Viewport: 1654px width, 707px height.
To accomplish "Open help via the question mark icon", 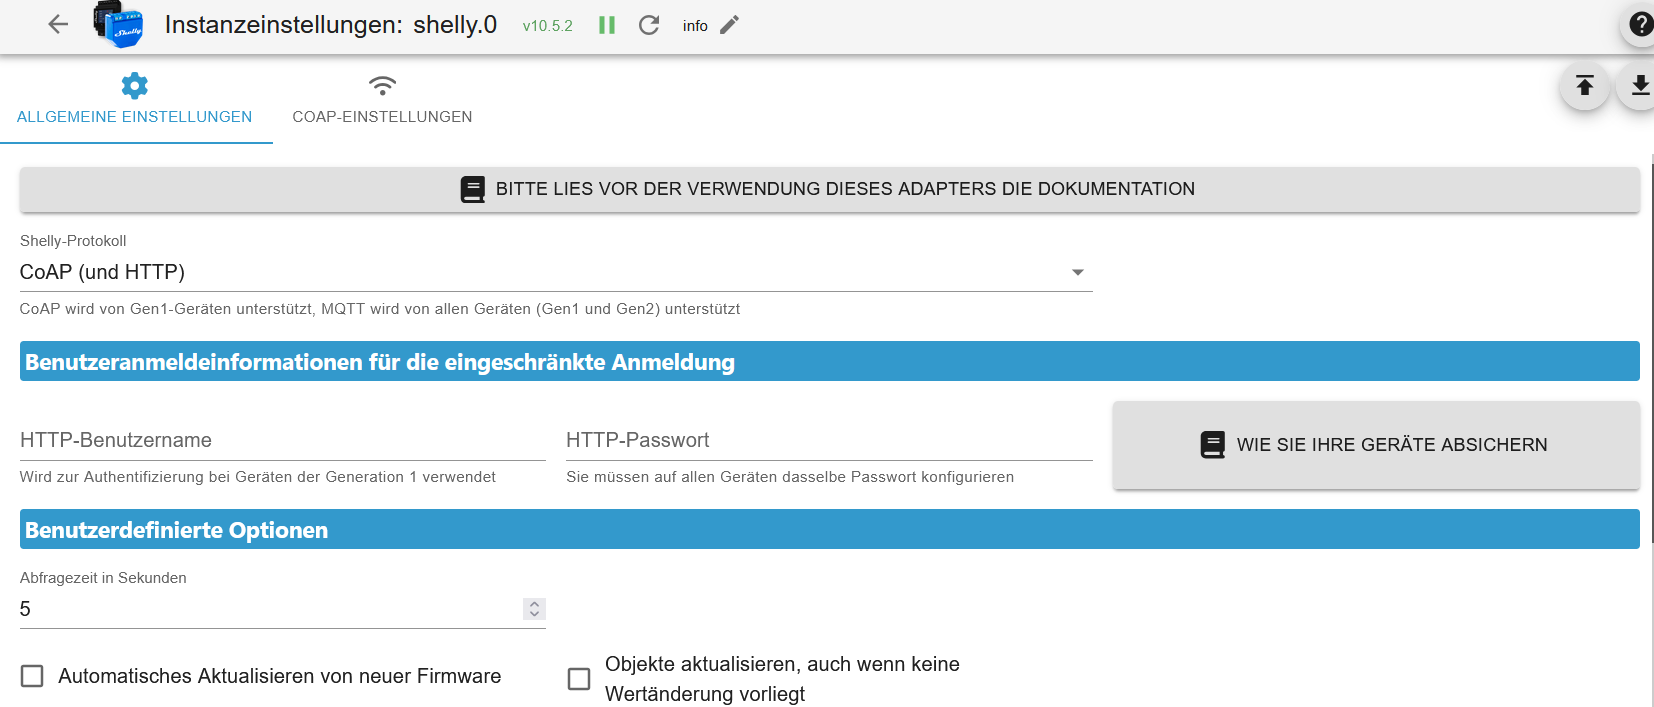I will click(x=1640, y=24).
